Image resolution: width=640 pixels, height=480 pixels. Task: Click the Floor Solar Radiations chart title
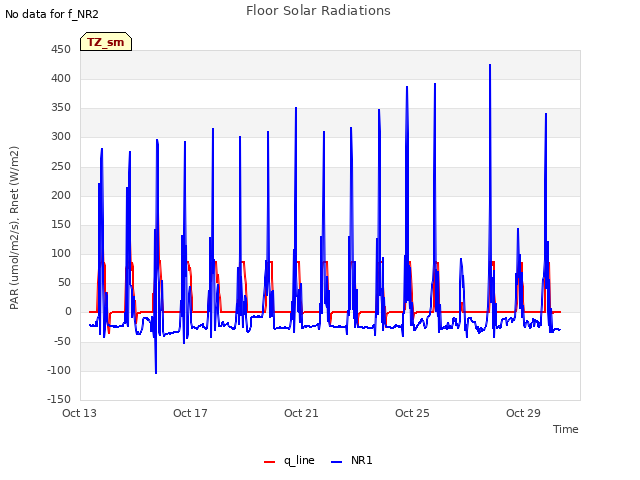click(x=318, y=11)
